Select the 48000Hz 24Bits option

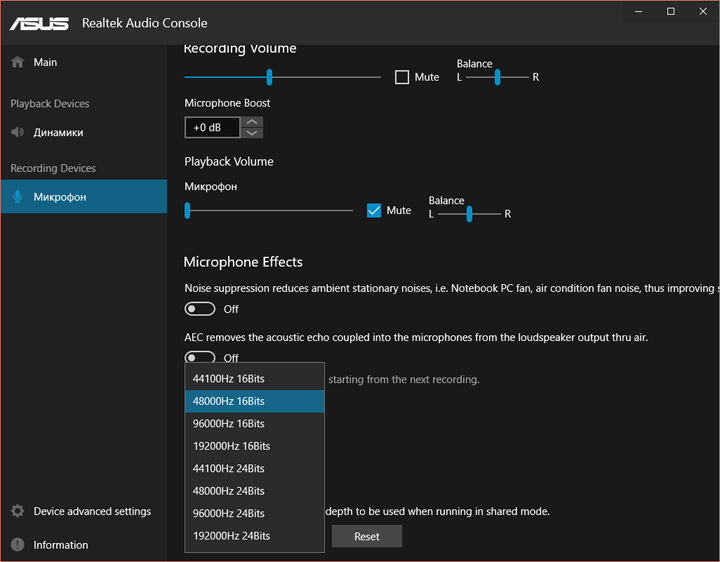tap(229, 491)
